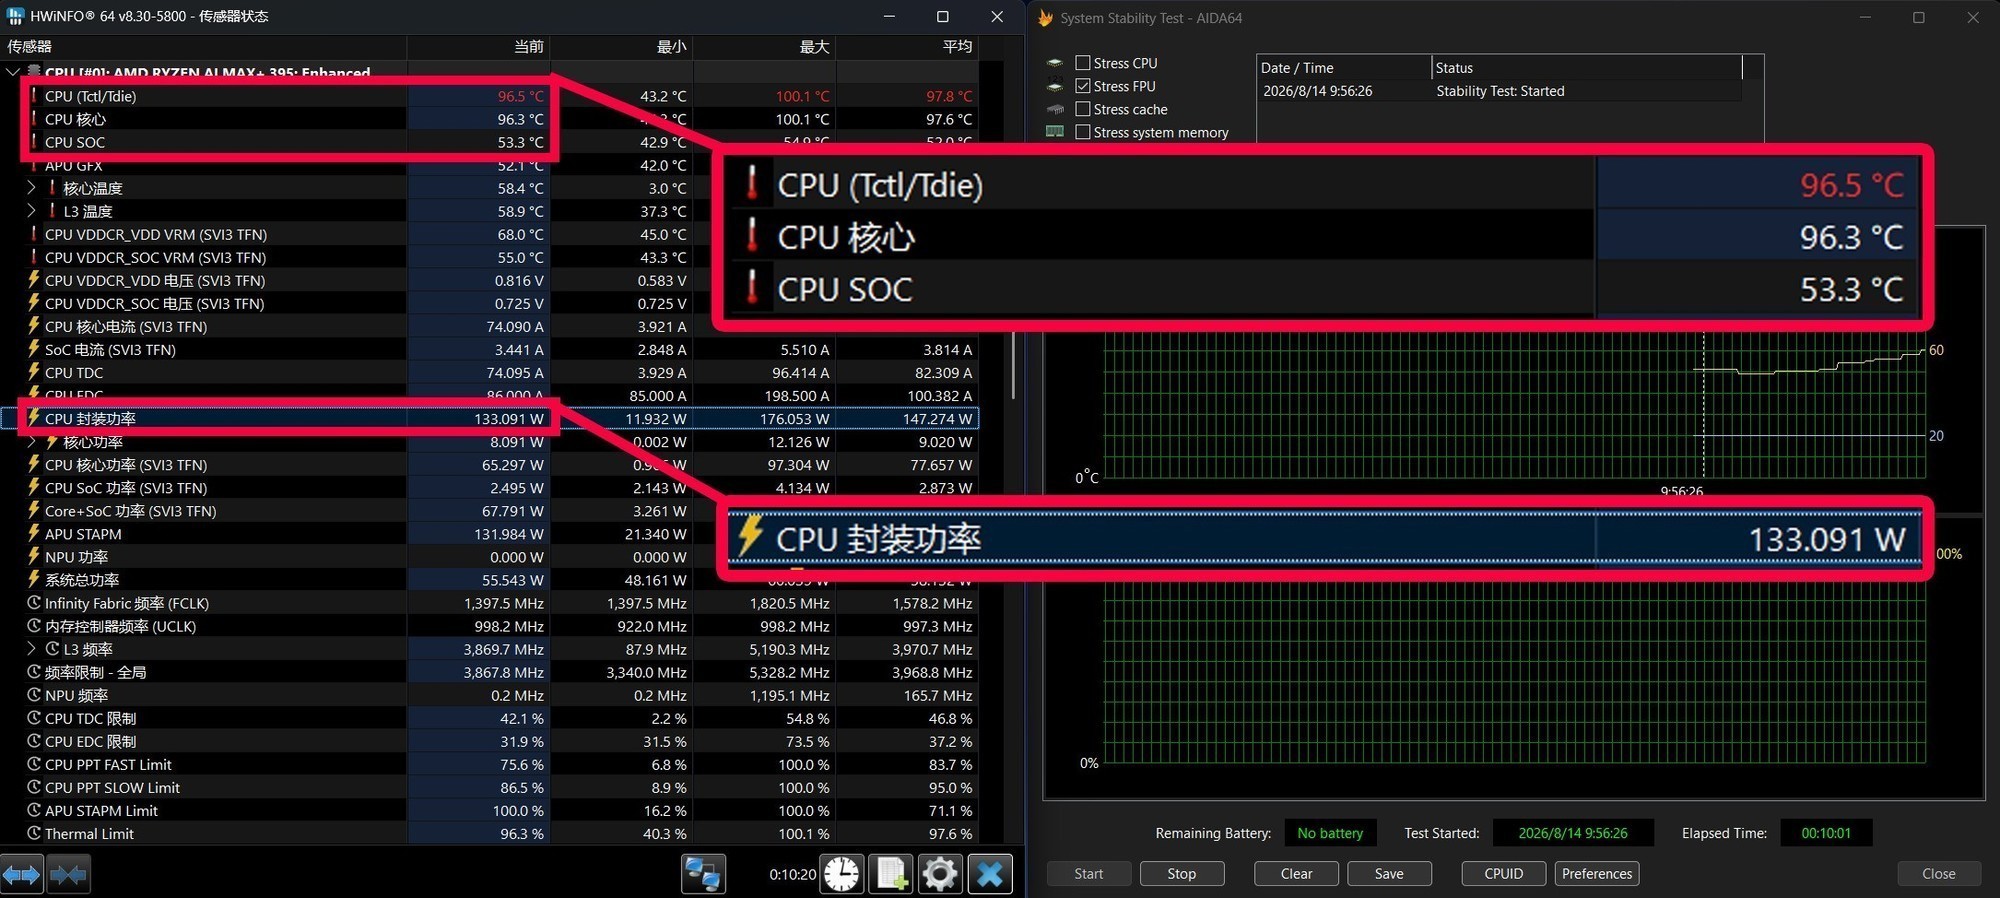The height and width of the screenshot is (898, 2000).
Task: Click the blue X close-sensors icon in HWiNFO toolbar
Action: pyautogui.click(x=990, y=874)
